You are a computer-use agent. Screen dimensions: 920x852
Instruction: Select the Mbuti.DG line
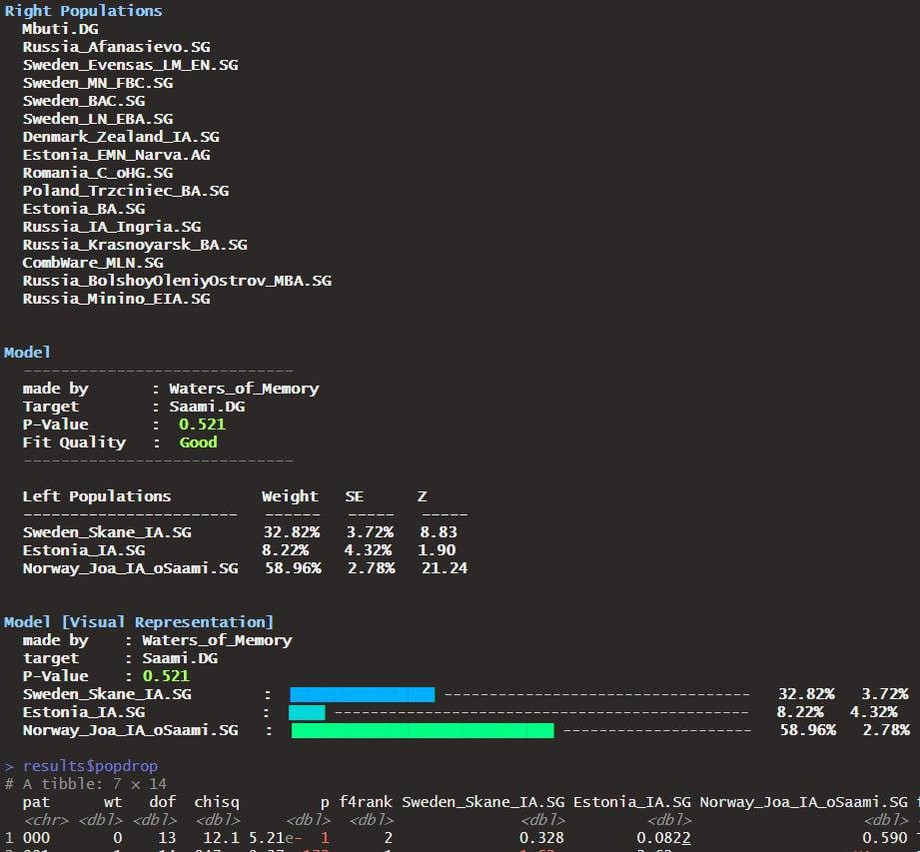(x=60, y=29)
